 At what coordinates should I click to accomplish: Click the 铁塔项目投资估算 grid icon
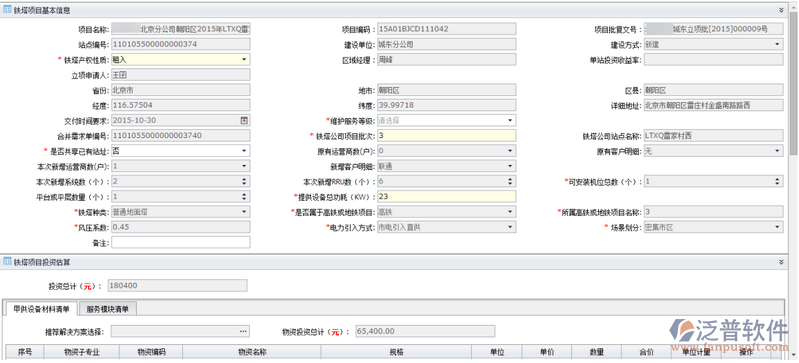(8, 262)
